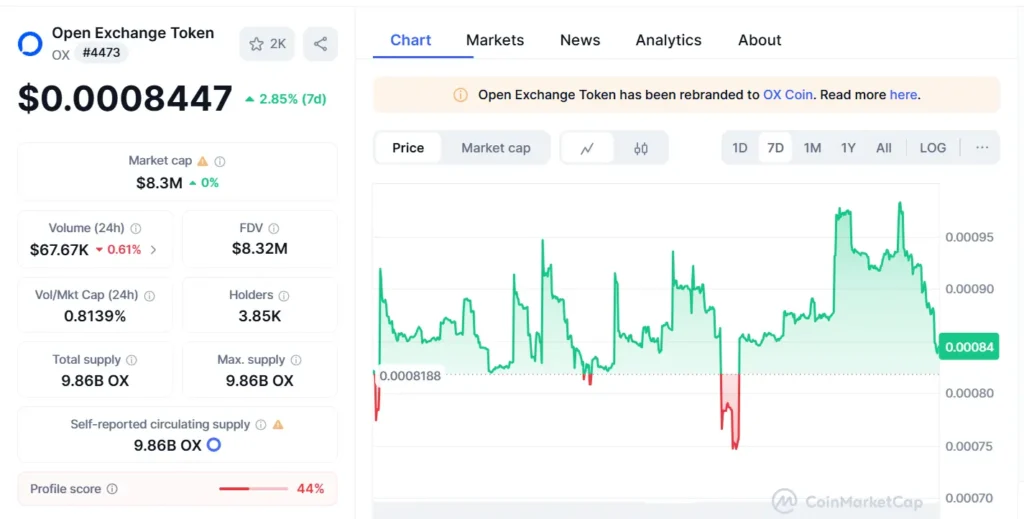
Task: Click the 0.8139% Vol/Mkt Cap value
Action: tap(95, 316)
